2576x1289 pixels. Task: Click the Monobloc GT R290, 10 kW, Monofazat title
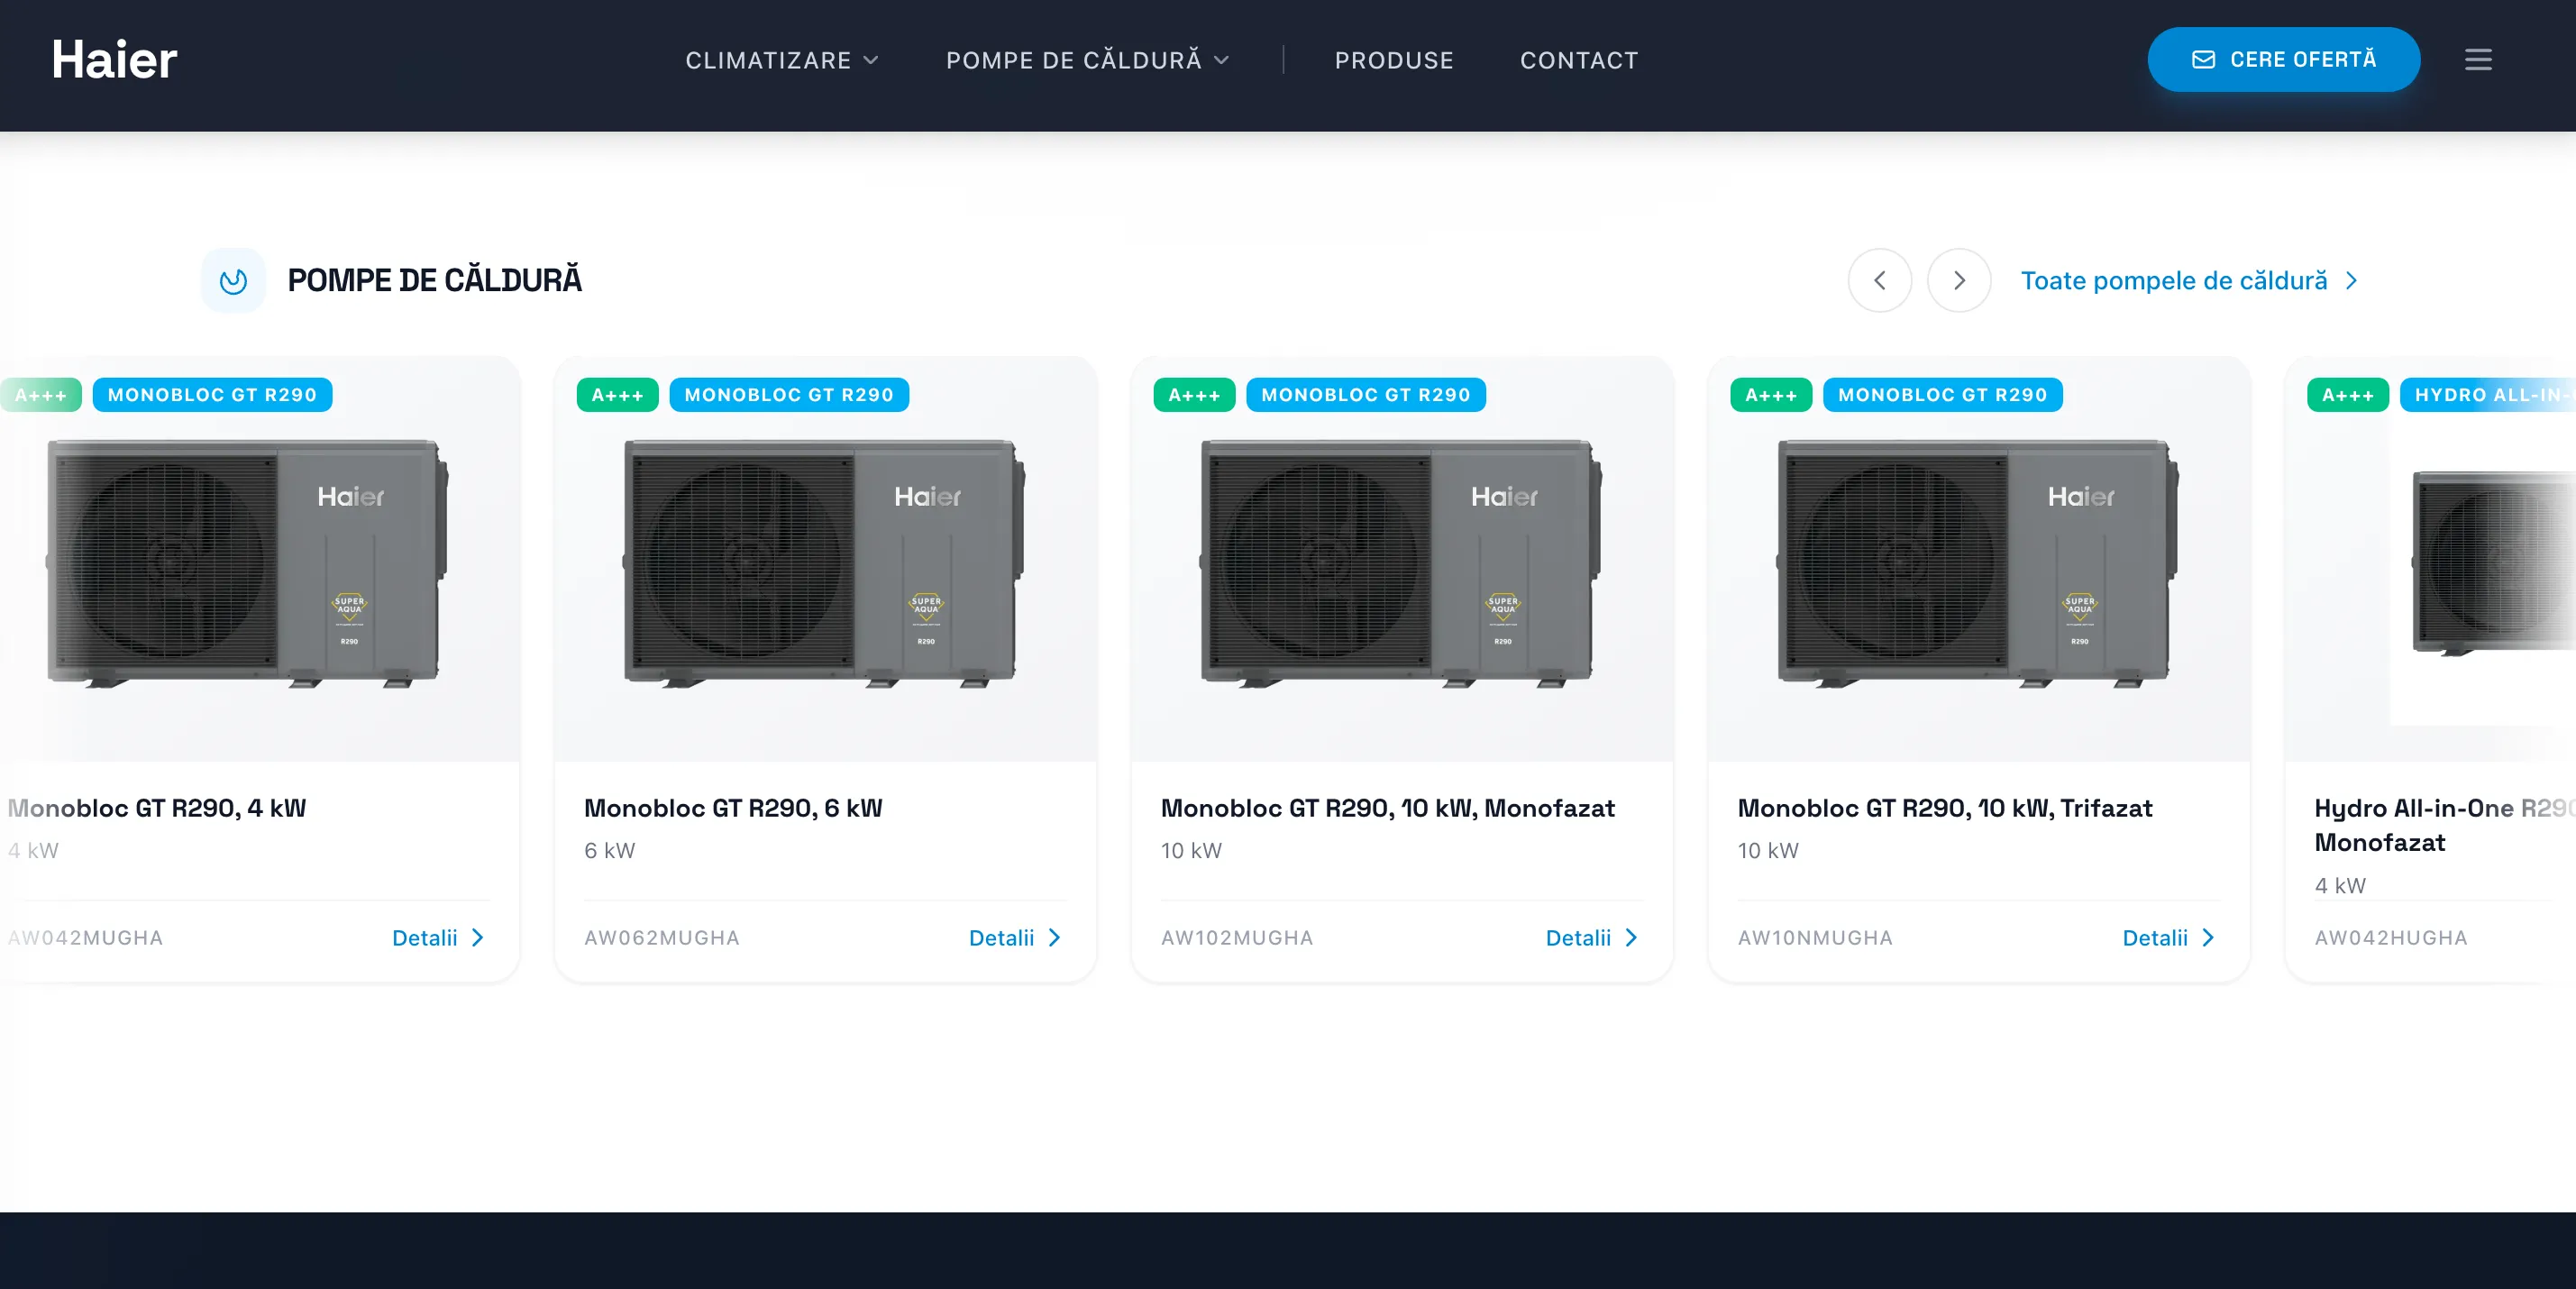pyautogui.click(x=1387, y=808)
